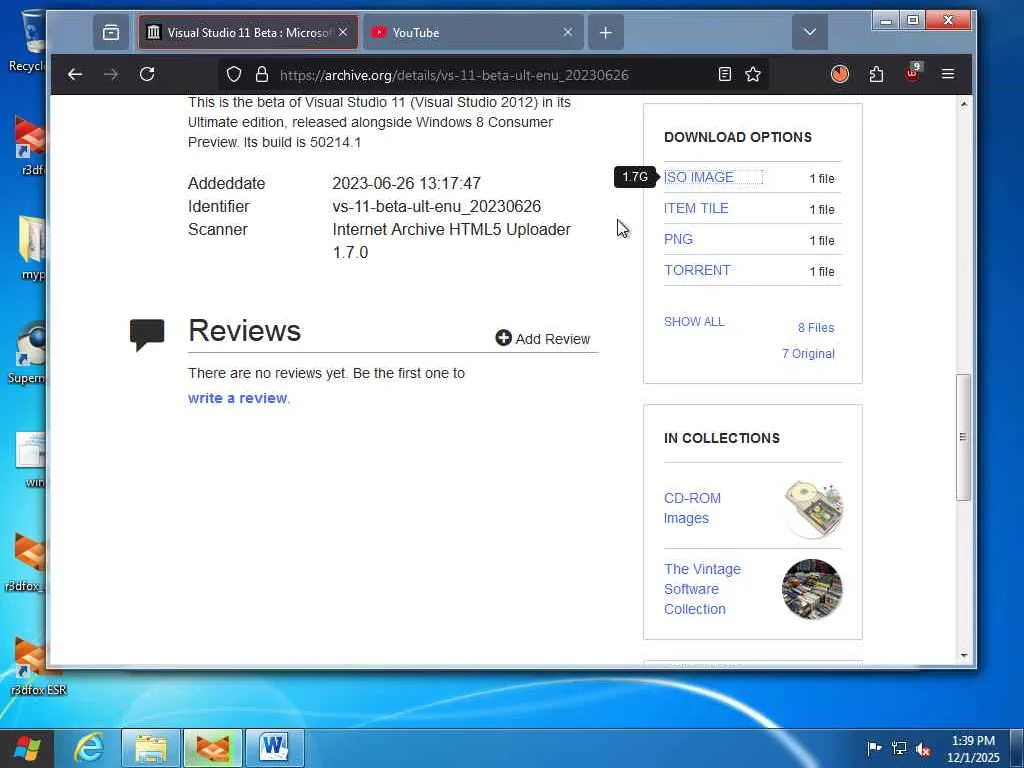Click the archive.org URL address field
Image resolution: width=1024 pixels, height=768 pixels.
point(454,75)
